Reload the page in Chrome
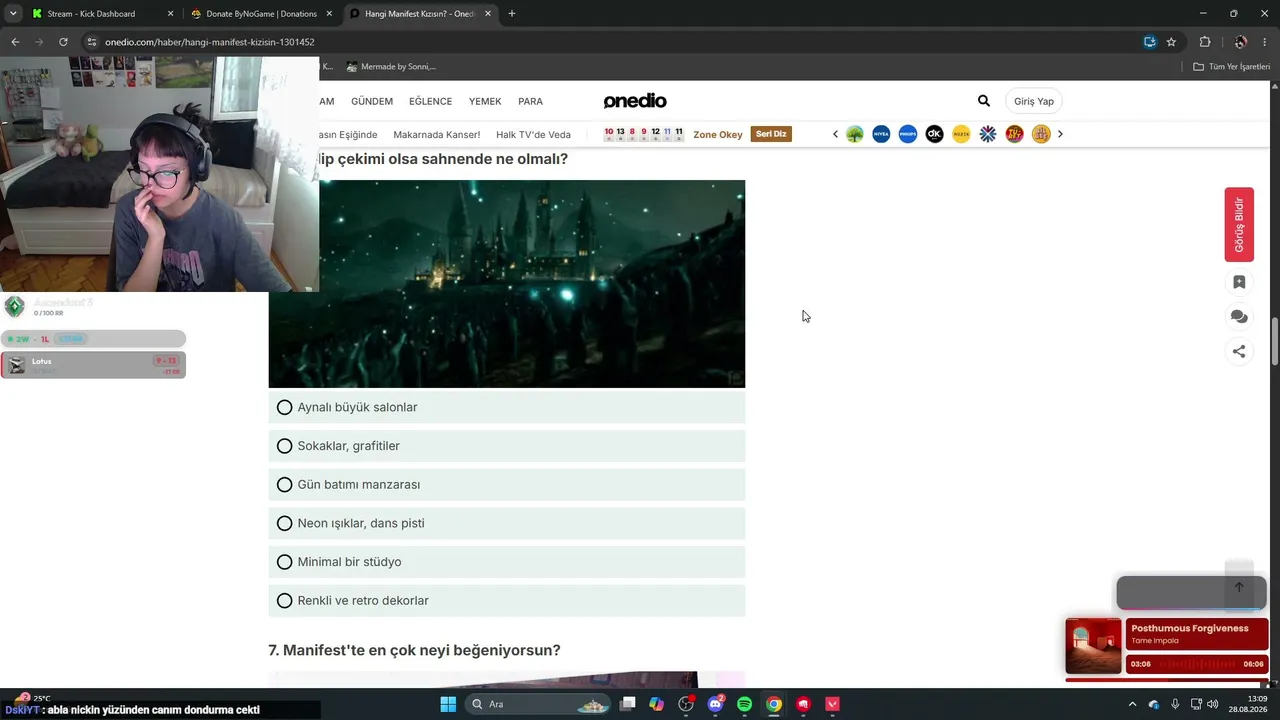Screen dimensions: 1280x720 click(x=63, y=42)
